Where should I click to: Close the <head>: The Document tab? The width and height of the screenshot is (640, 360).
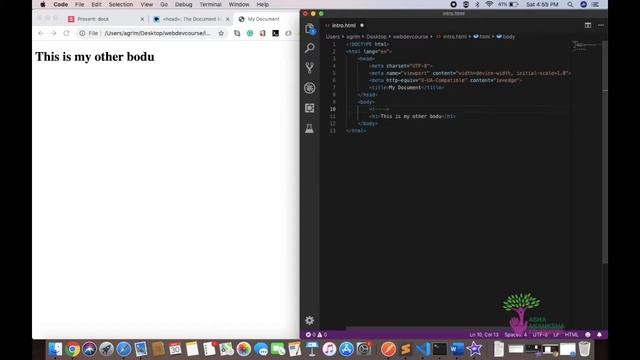point(228,19)
